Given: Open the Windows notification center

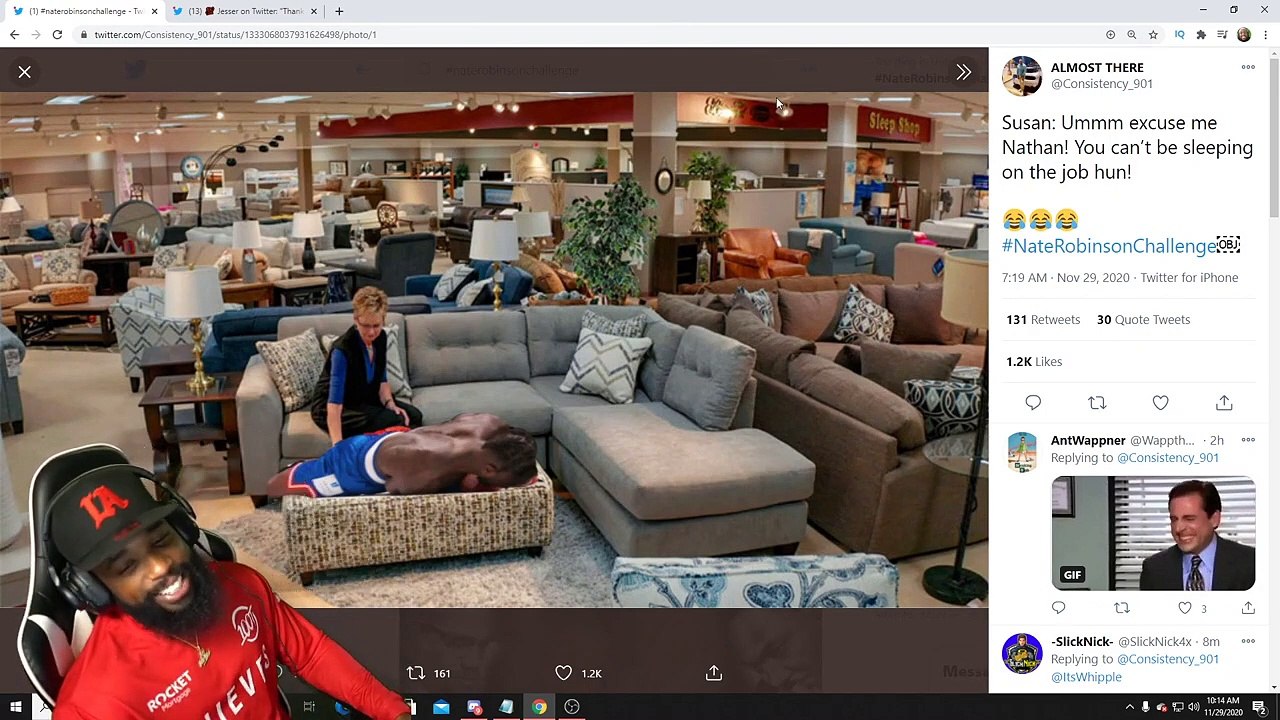Looking at the screenshot, I should (x=1259, y=707).
